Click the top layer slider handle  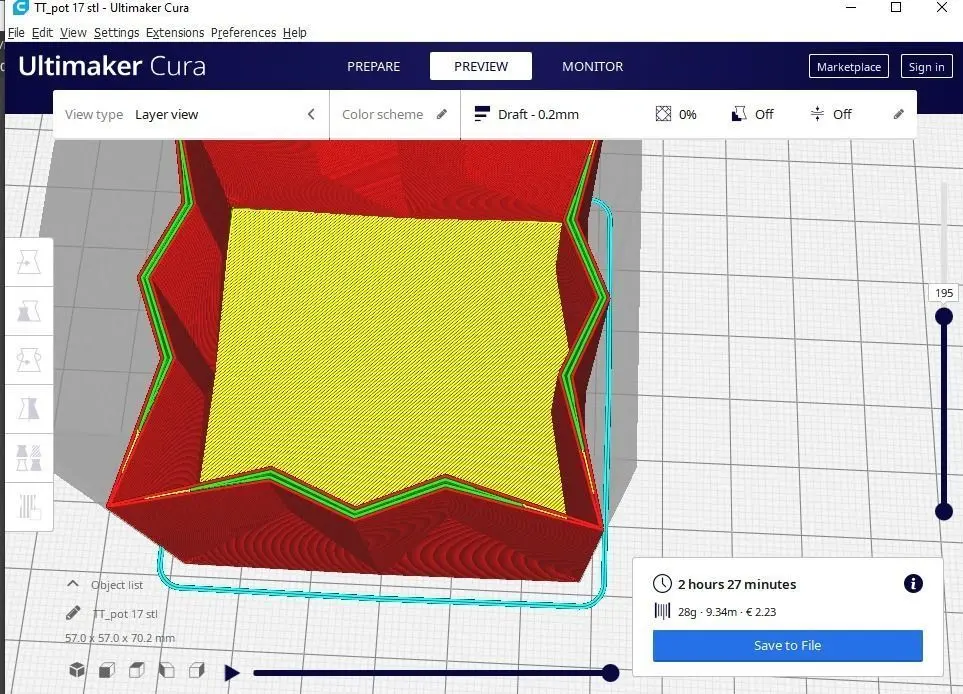tap(944, 316)
